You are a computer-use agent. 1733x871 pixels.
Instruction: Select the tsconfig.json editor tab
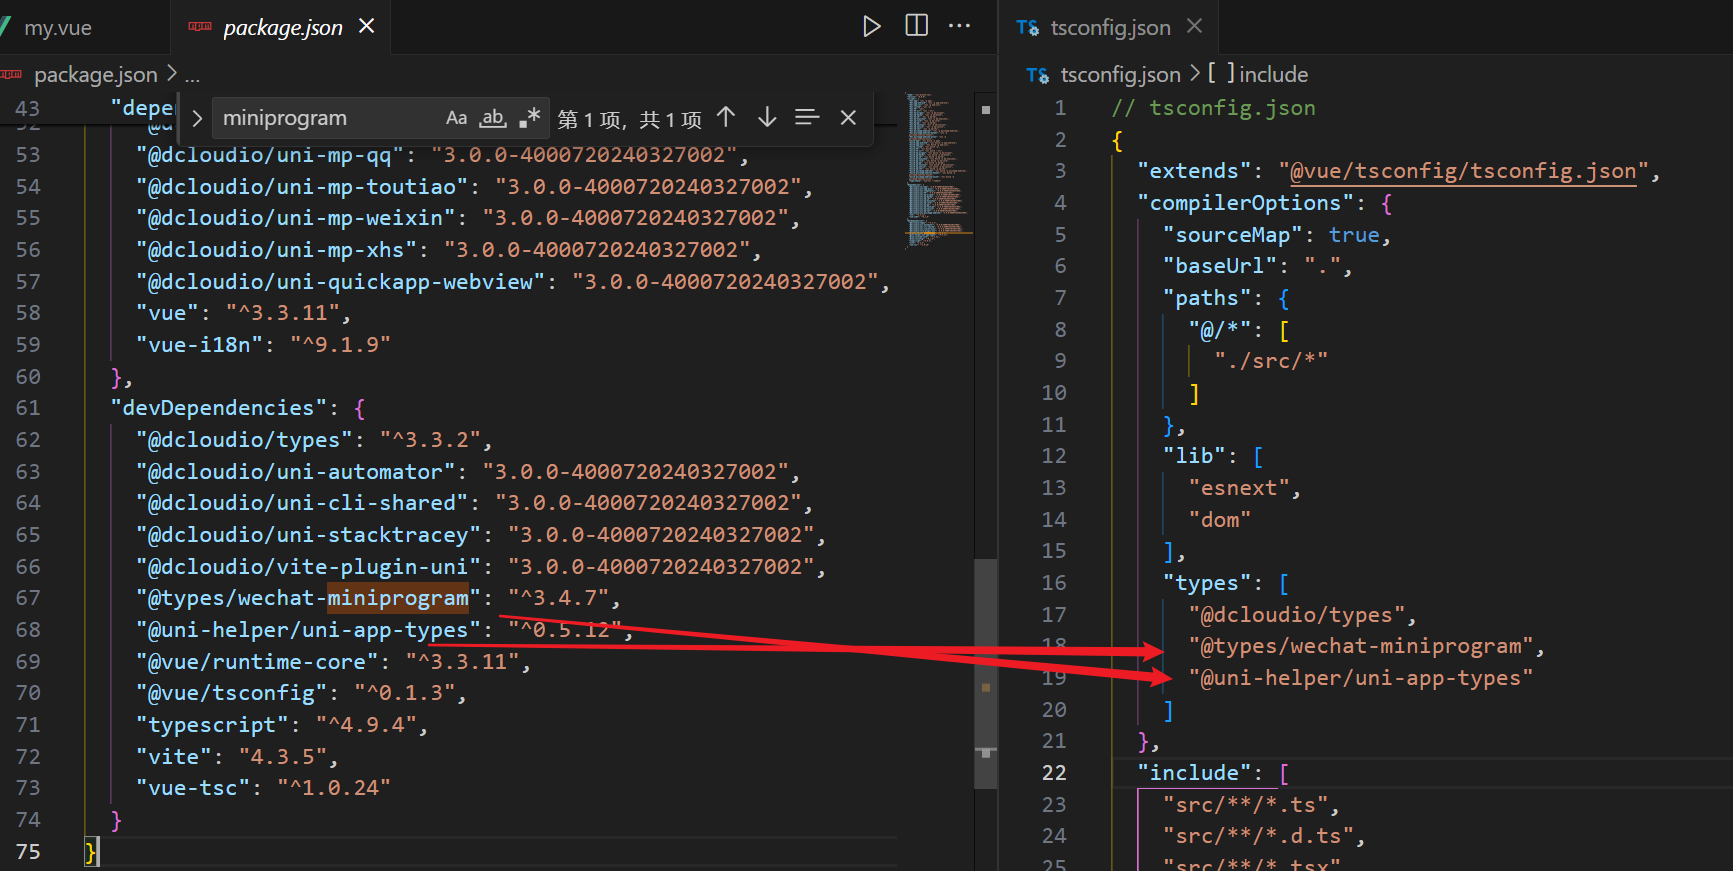pyautogui.click(x=1110, y=28)
